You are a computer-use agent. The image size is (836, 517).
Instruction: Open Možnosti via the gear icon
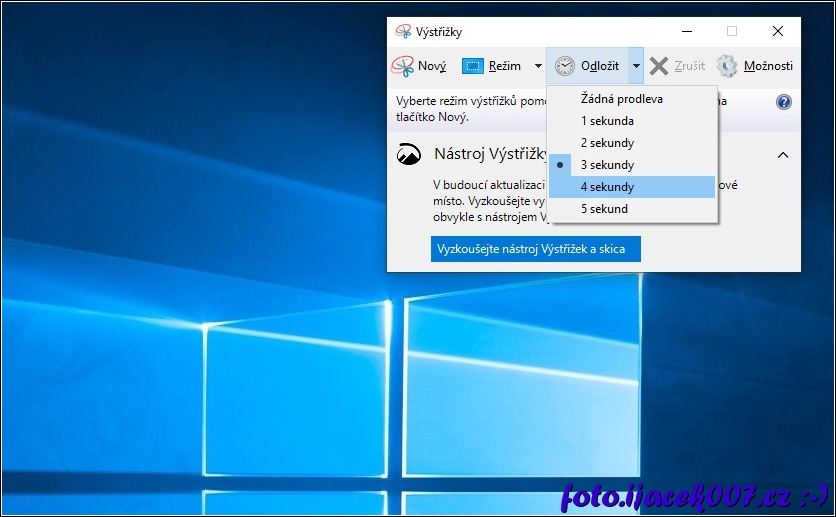click(727, 66)
